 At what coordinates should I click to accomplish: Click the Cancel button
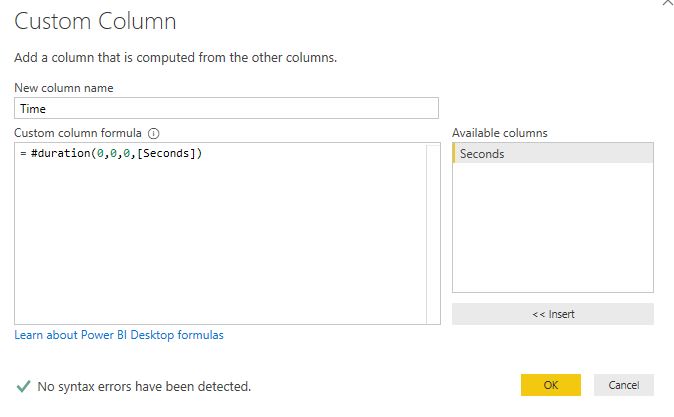click(x=624, y=385)
